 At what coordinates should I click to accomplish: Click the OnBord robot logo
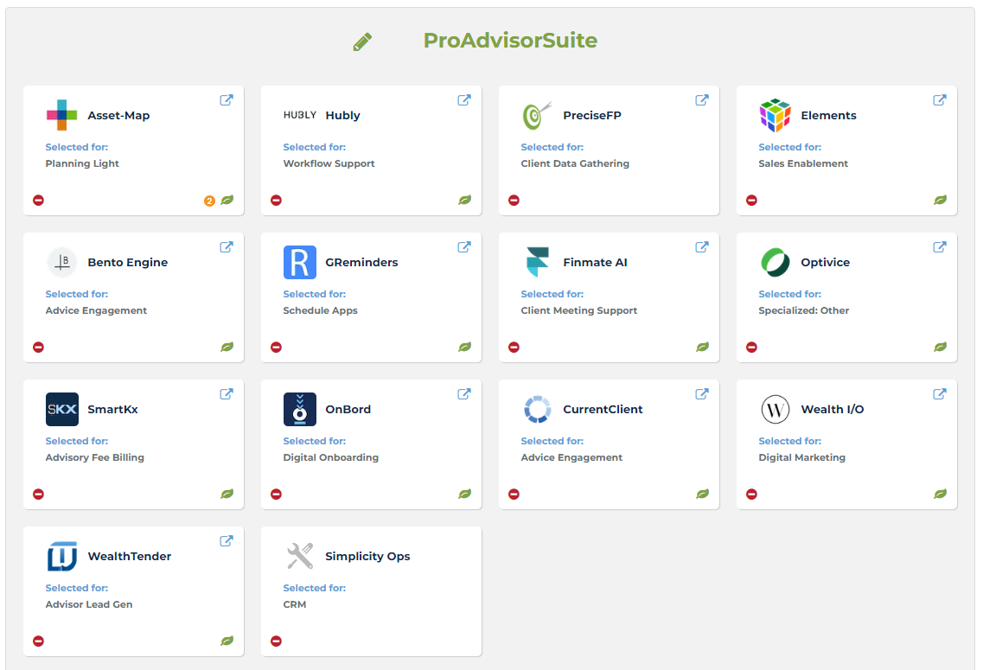[299, 408]
